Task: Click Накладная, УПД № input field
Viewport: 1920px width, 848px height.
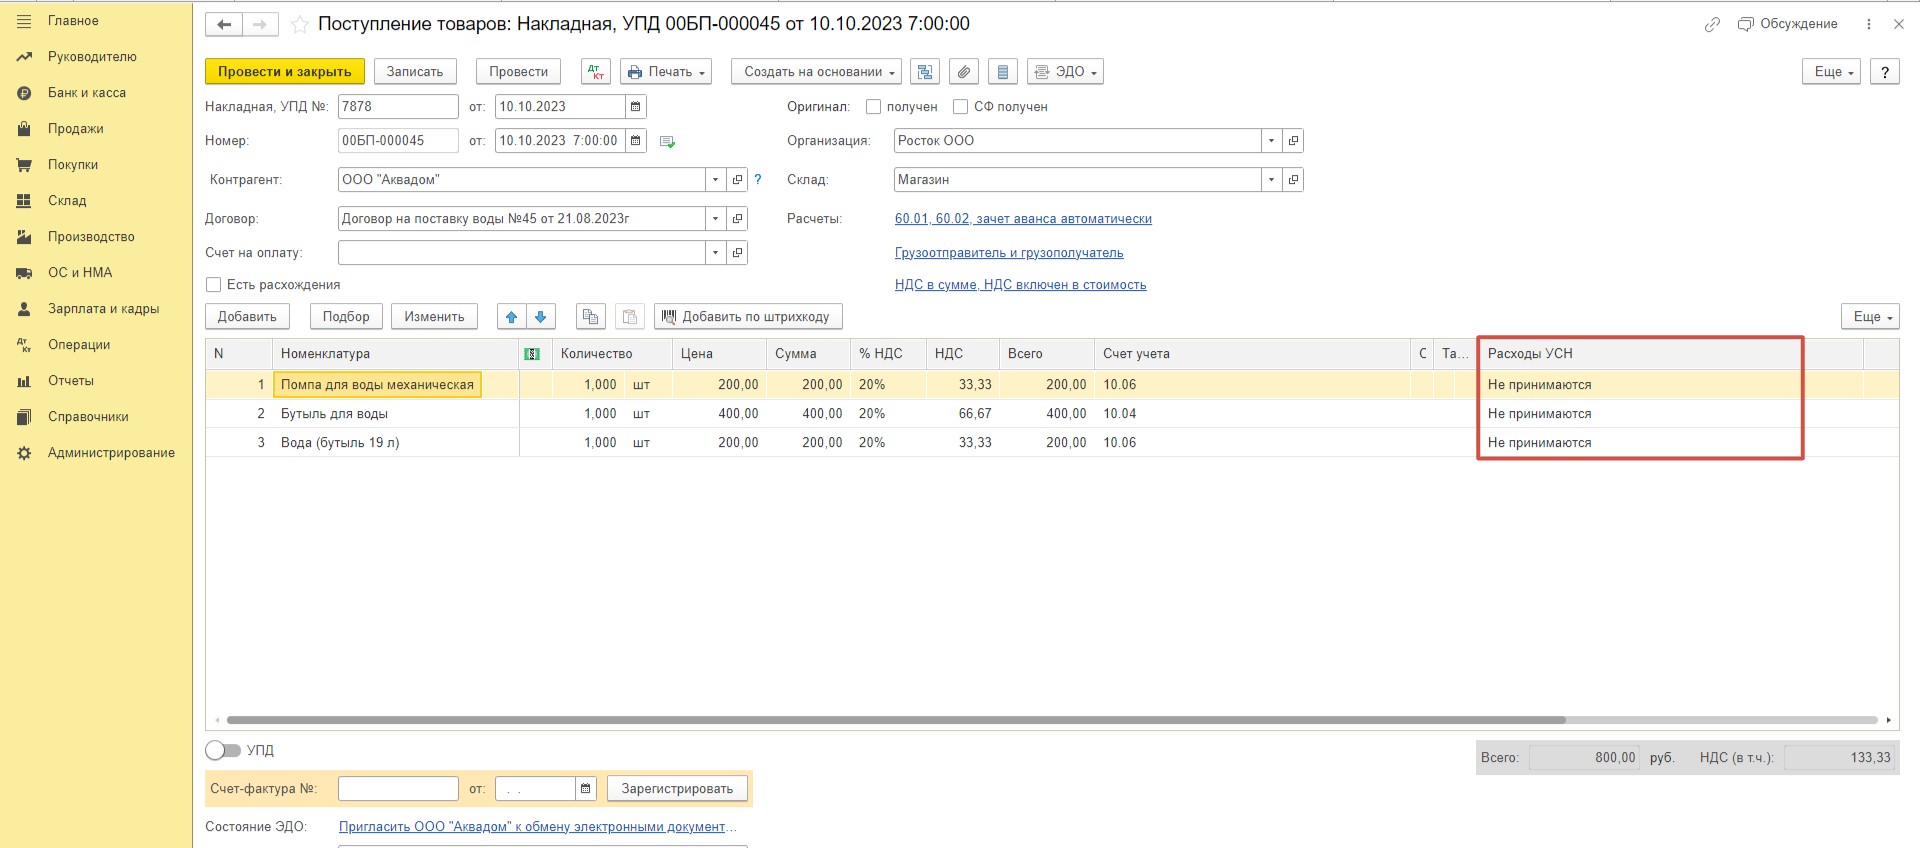Action: [398, 107]
